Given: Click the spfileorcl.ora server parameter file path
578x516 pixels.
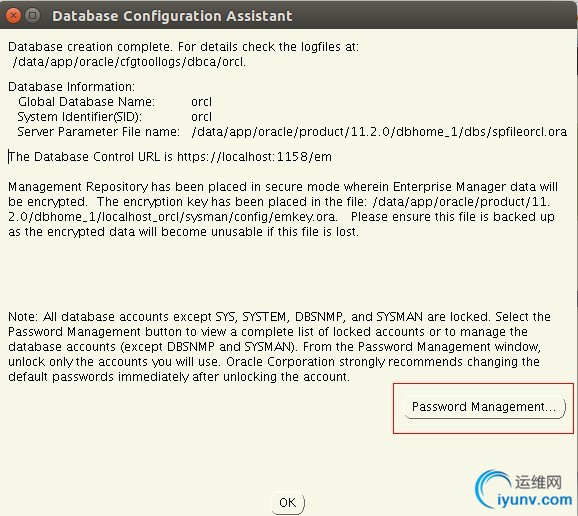Looking at the screenshot, I should coord(379,132).
